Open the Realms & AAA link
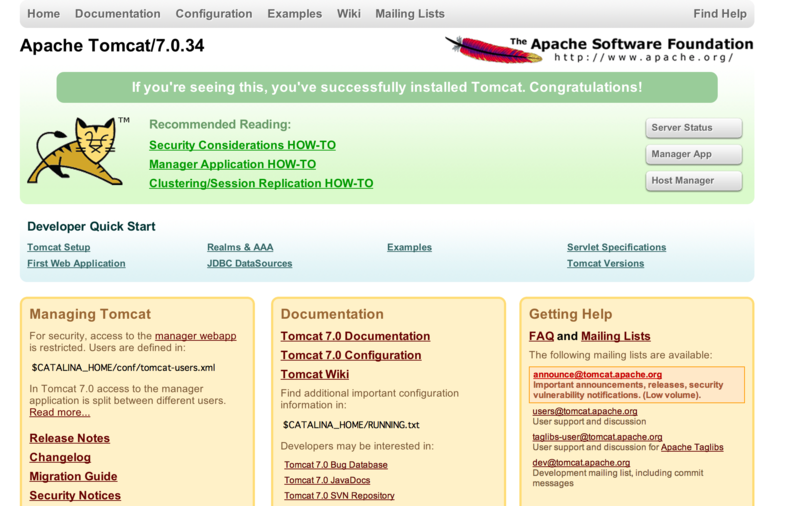 click(240, 247)
